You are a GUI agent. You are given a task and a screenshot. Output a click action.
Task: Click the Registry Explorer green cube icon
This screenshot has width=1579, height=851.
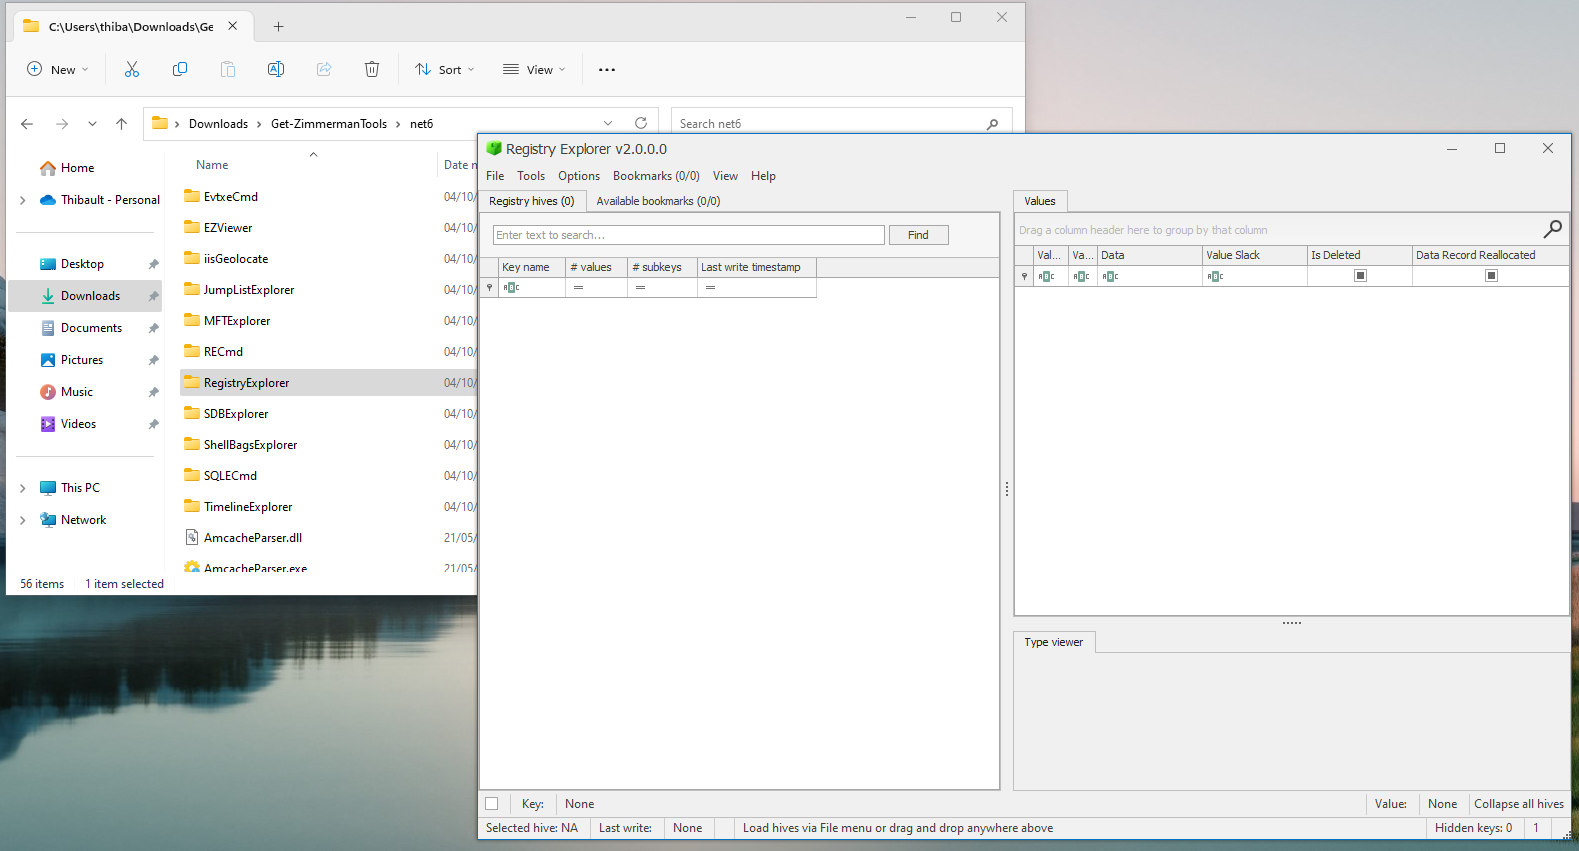point(494,149)
